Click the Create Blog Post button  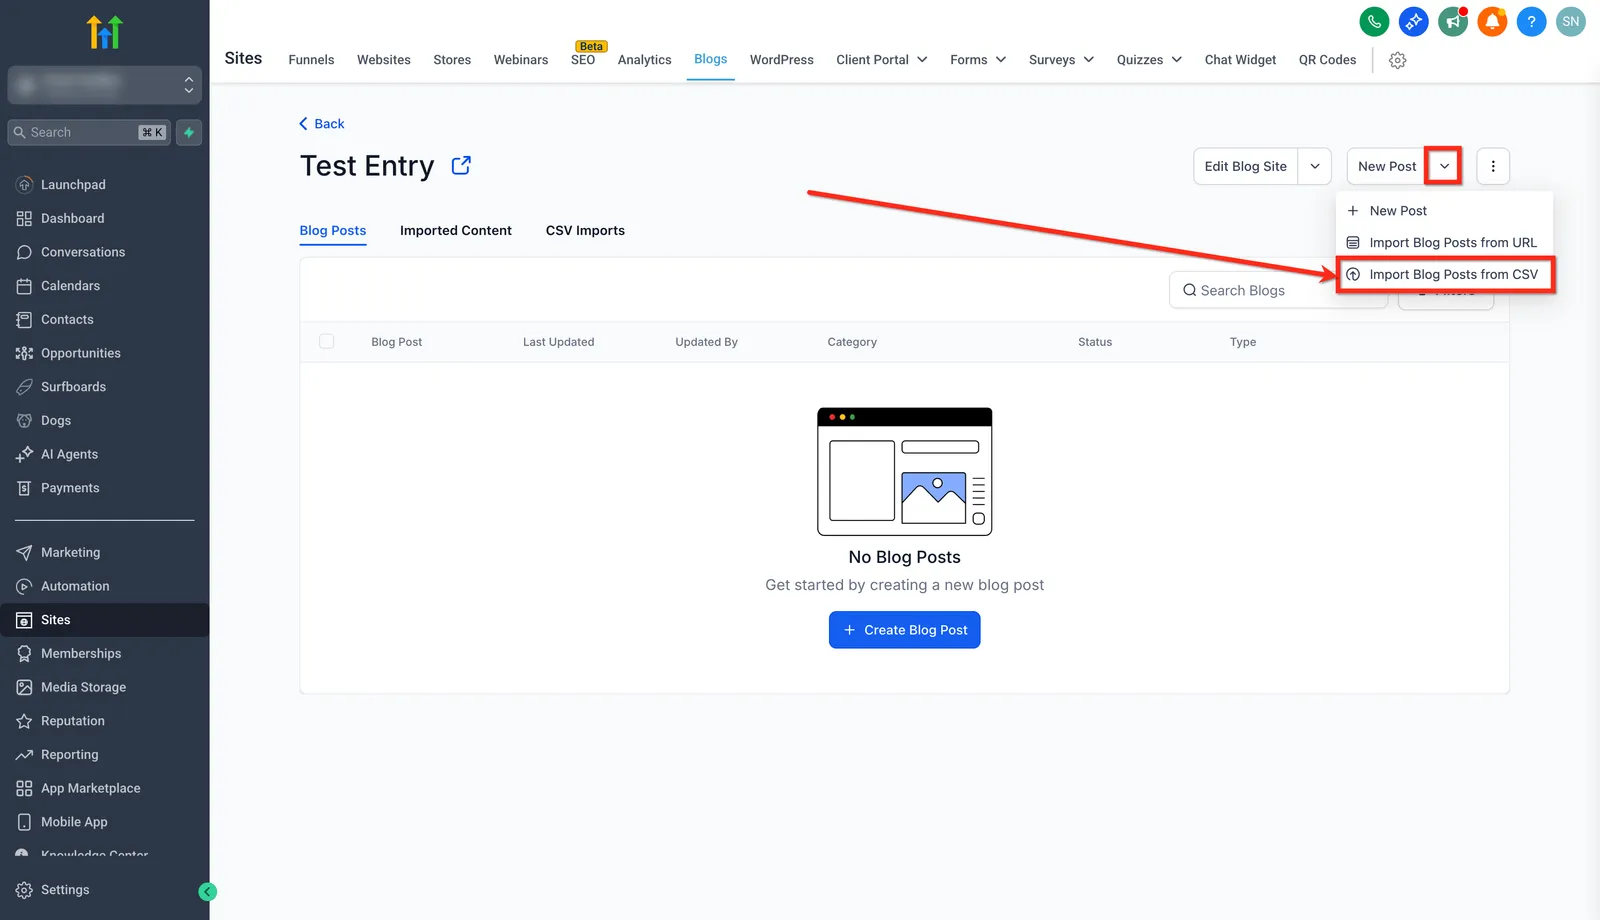coord(905,630)
